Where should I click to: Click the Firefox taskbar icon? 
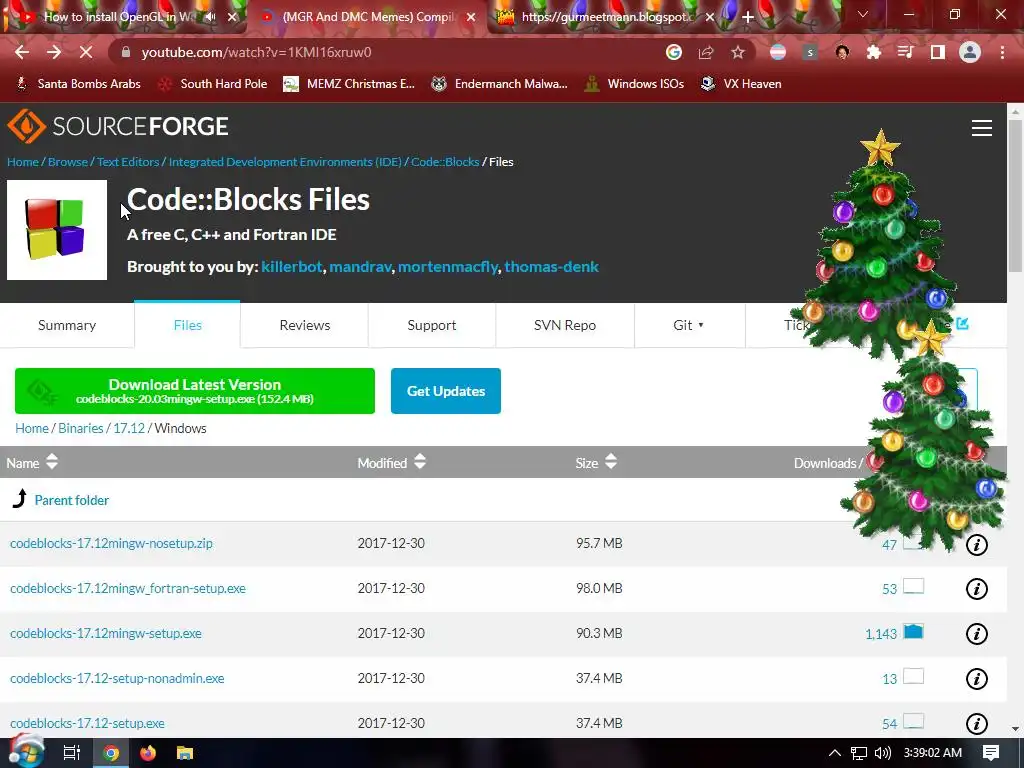click(148, 753)
